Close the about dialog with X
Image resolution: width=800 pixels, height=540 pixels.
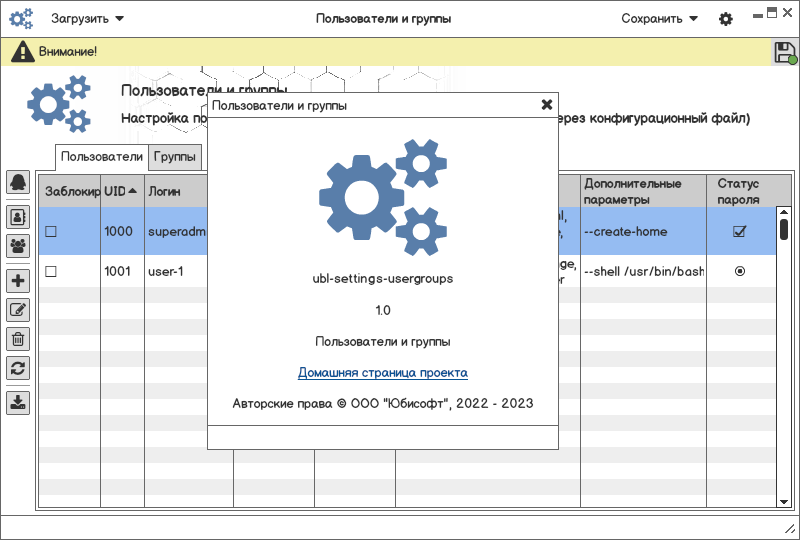coord(546,105)
